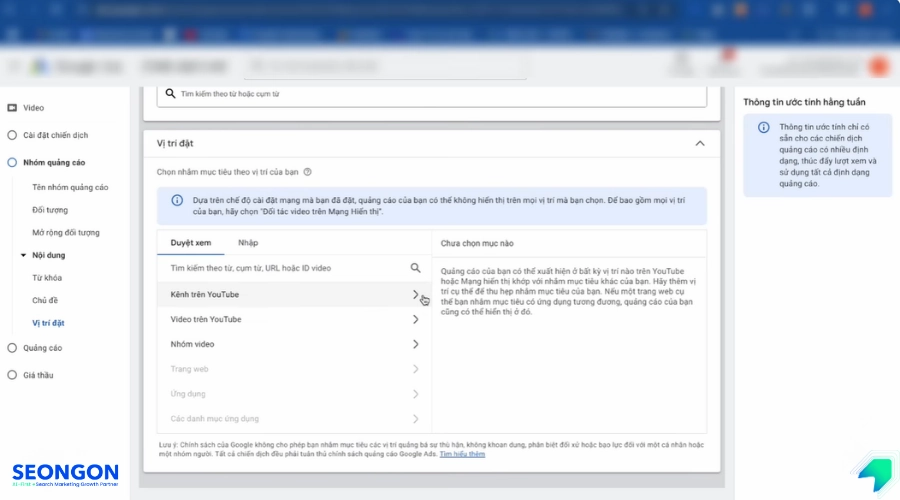Open the Tìm hiểu thêm link
900x500 pixels.
[x=462, y=454]
